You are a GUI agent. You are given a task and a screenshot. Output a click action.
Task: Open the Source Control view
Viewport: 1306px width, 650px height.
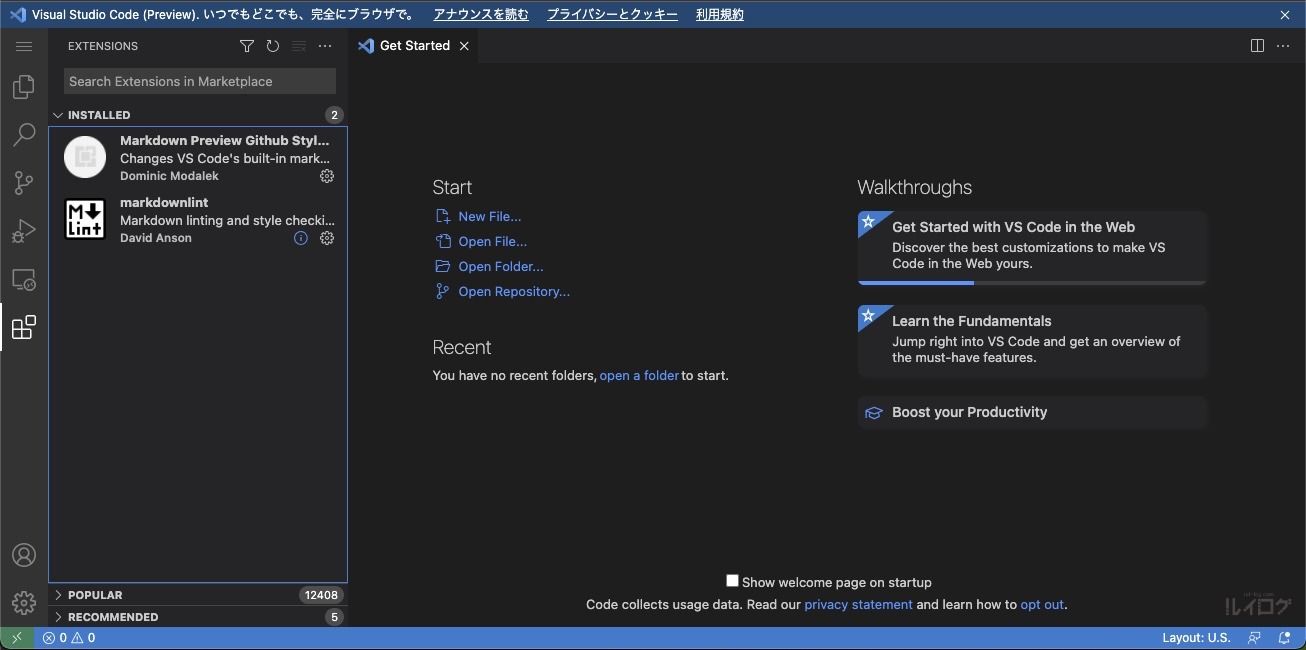(x=23, y=183)
